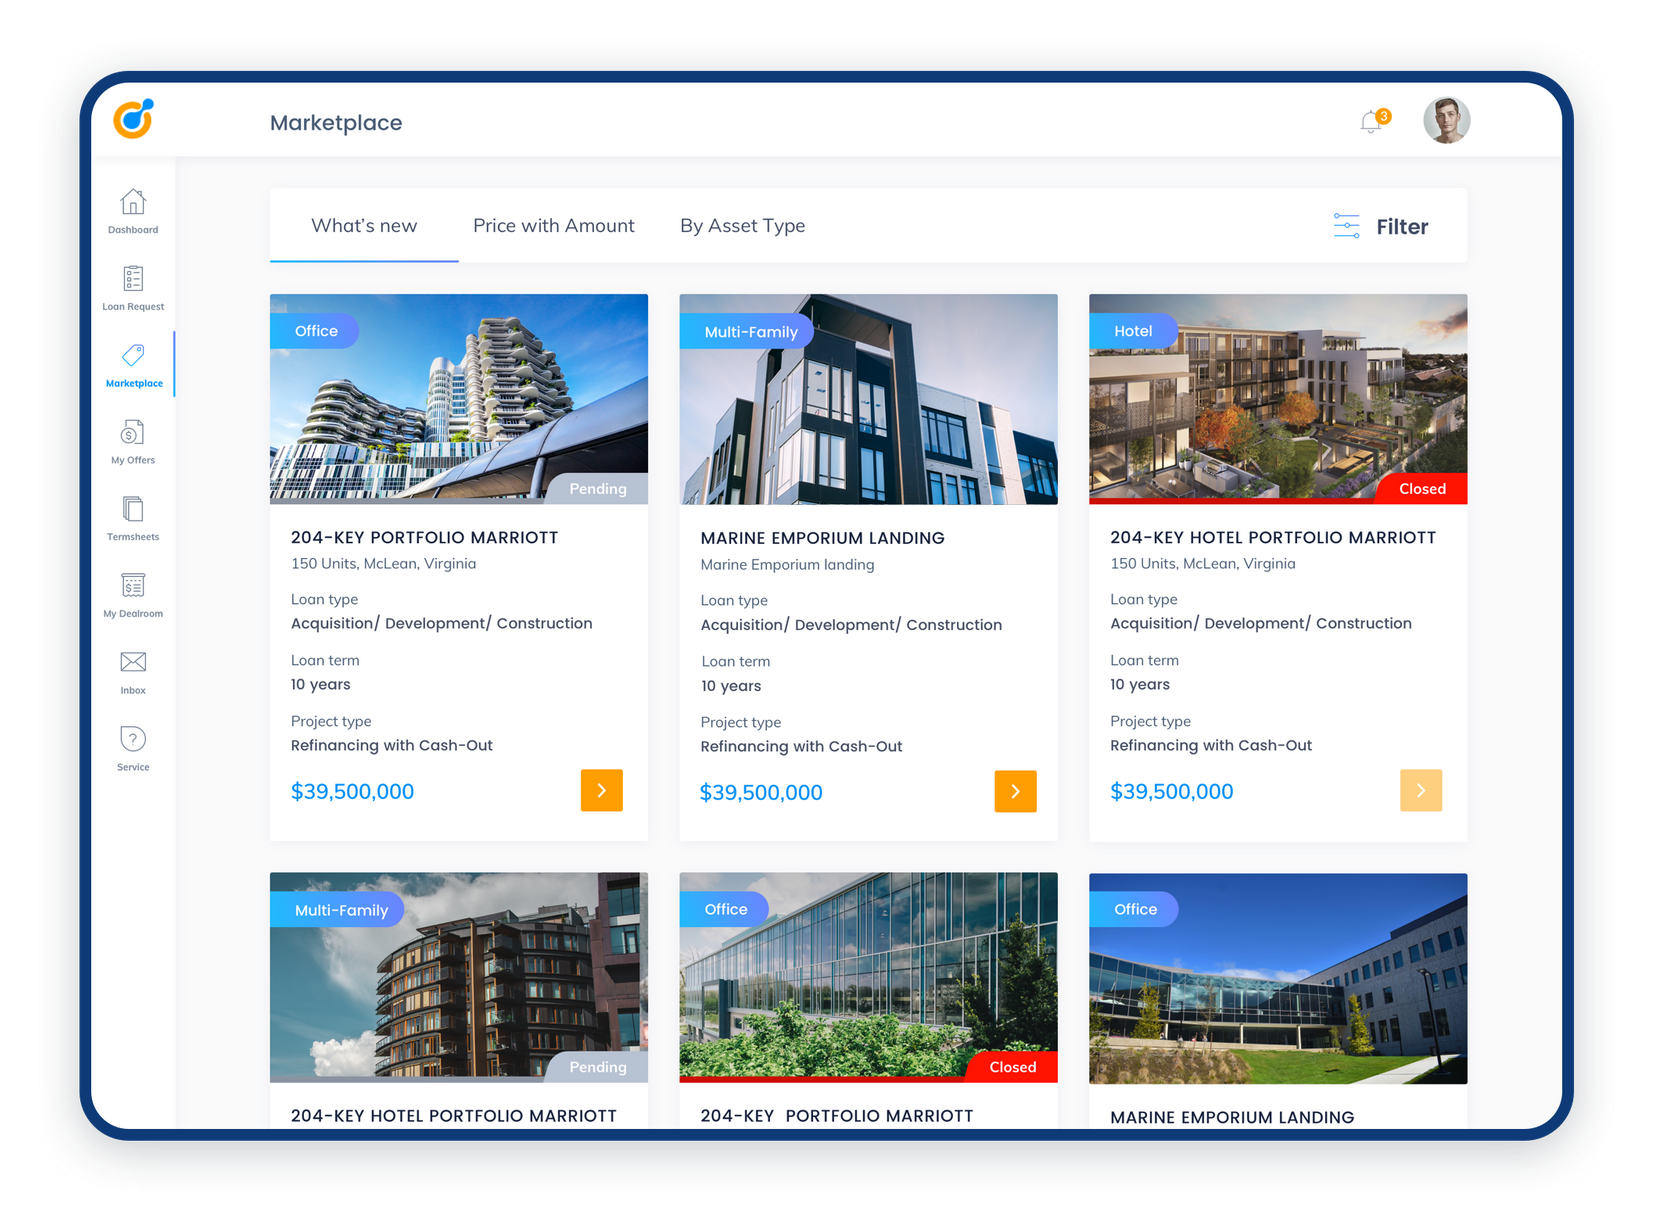The width and height of the screenshot is (1654, 1212).
Task: Switch to Price with Amount tab
Action: tap(553, 226)
